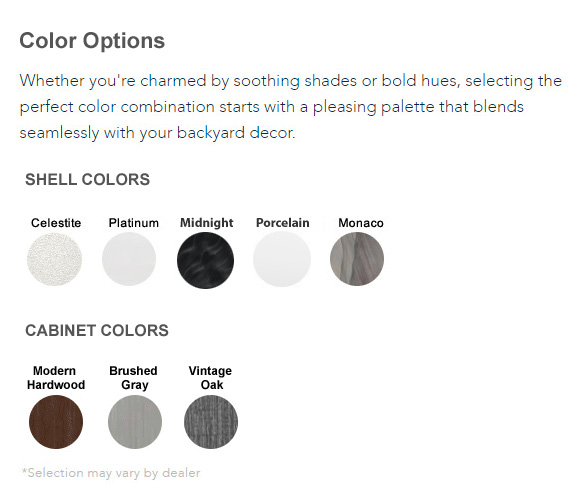574x504 pixels.
Task: Click the selection may vary by dealer note
Action: (x=111, y=473)
